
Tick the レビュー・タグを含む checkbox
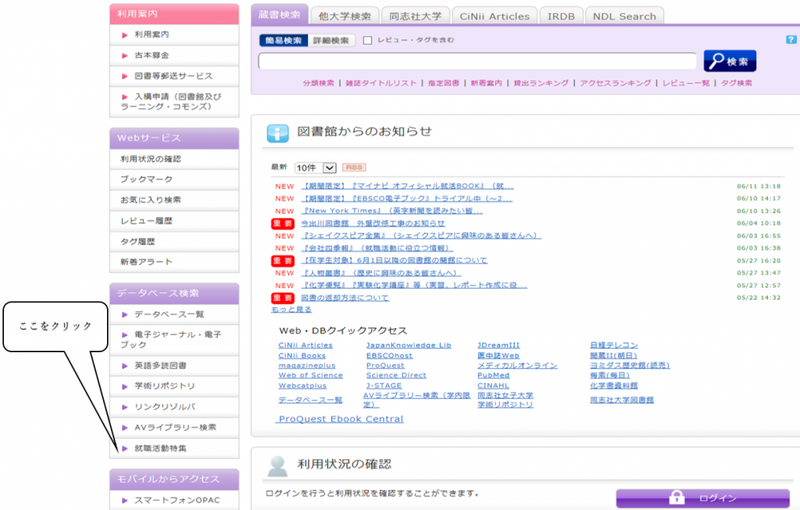(367, 40)
